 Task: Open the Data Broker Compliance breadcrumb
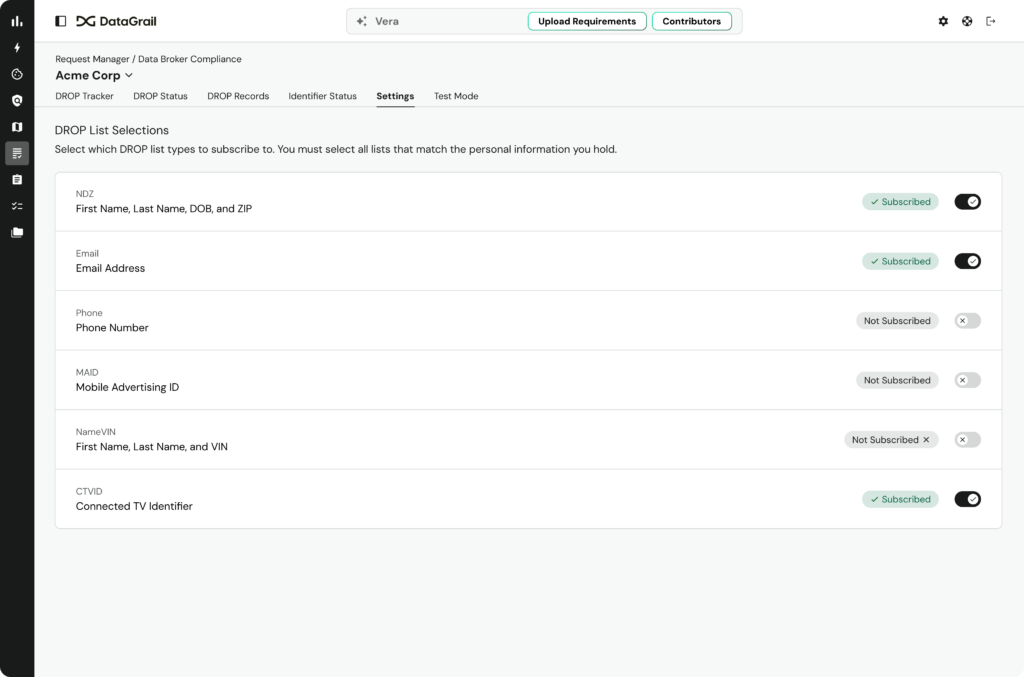click(189, 59)
